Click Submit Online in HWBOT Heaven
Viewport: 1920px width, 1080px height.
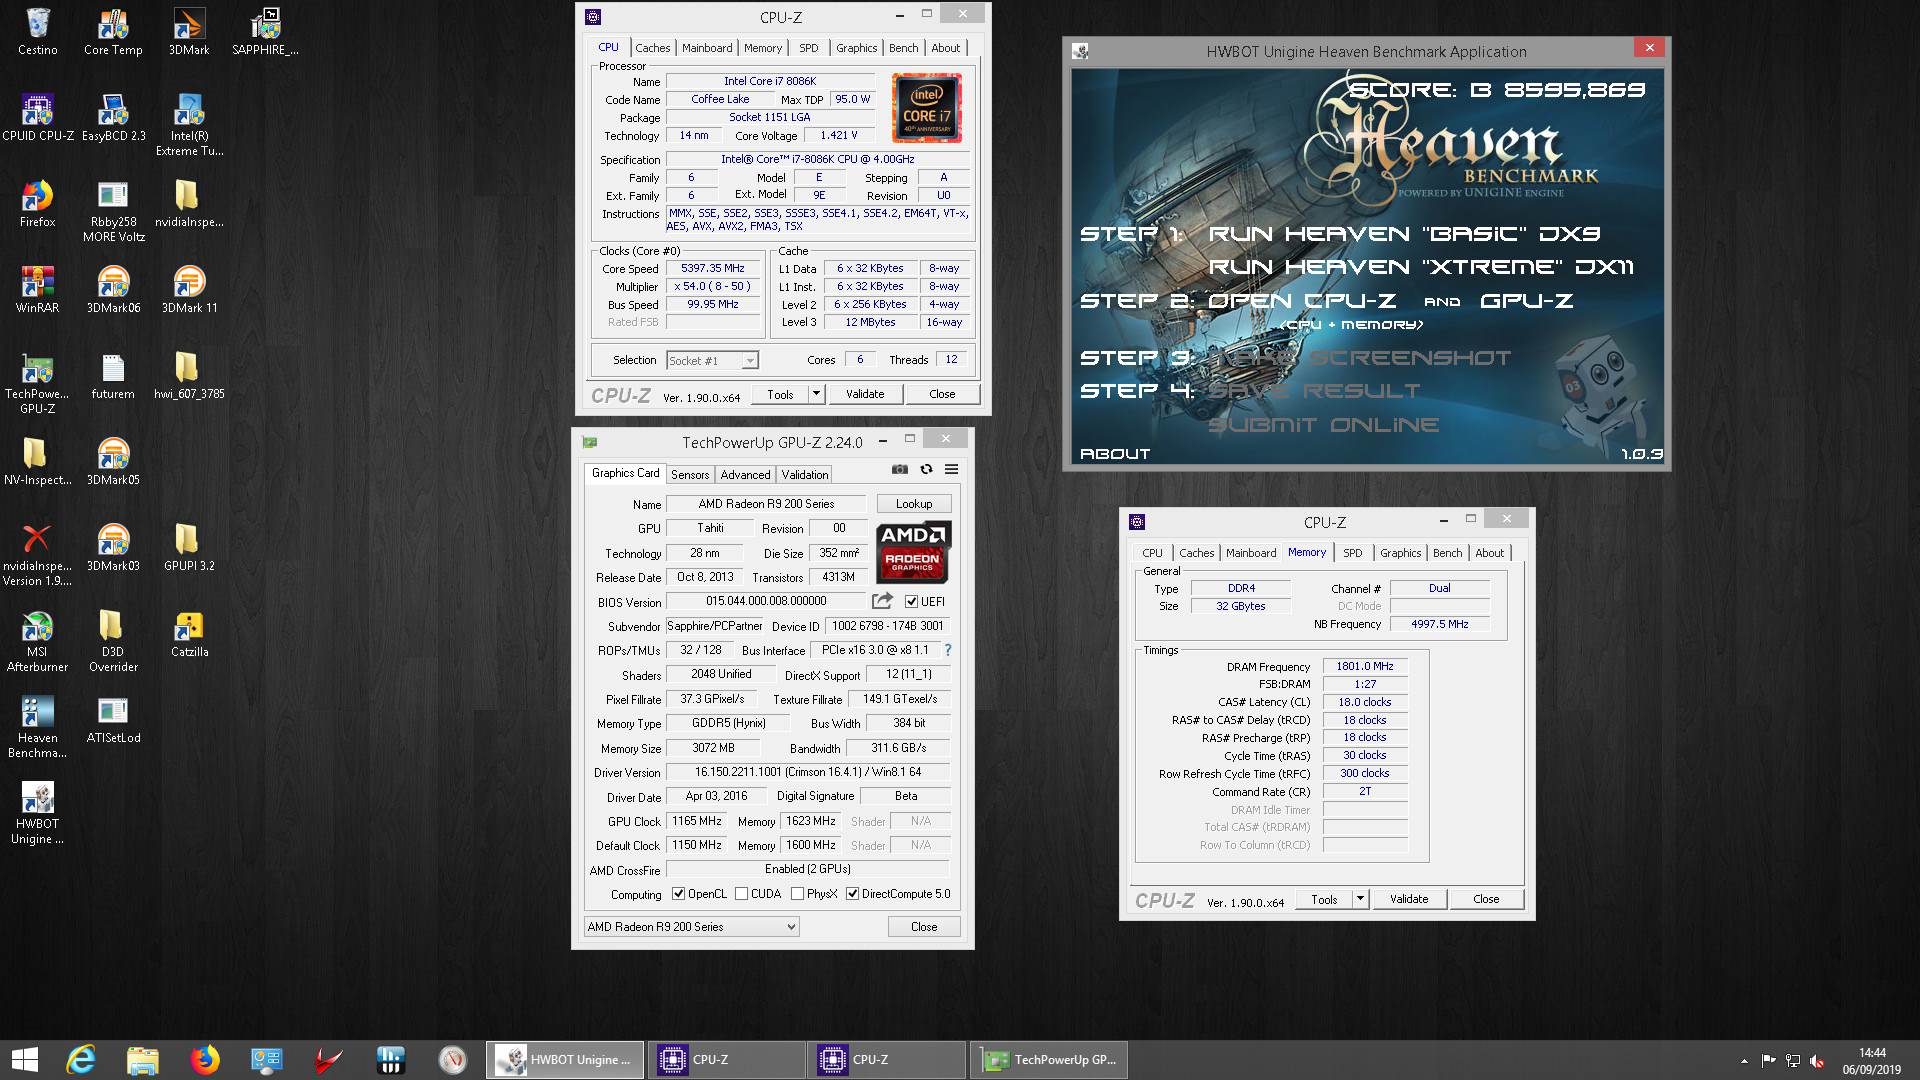(1324, 425)
